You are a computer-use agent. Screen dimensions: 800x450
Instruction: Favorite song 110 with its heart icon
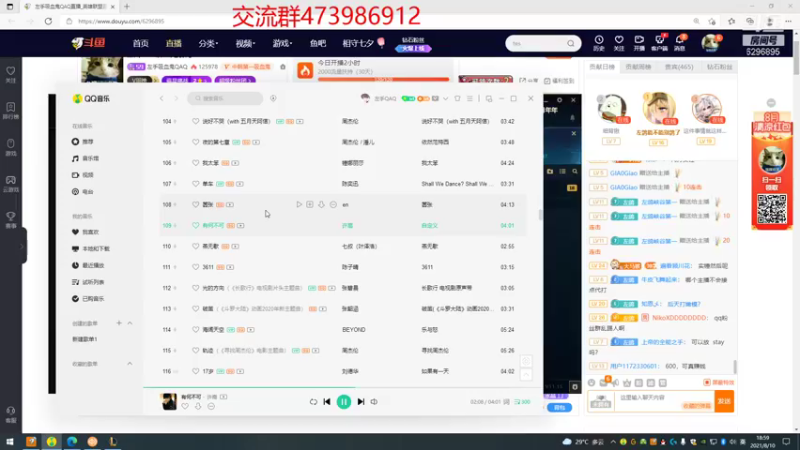(x=195, y=246)
